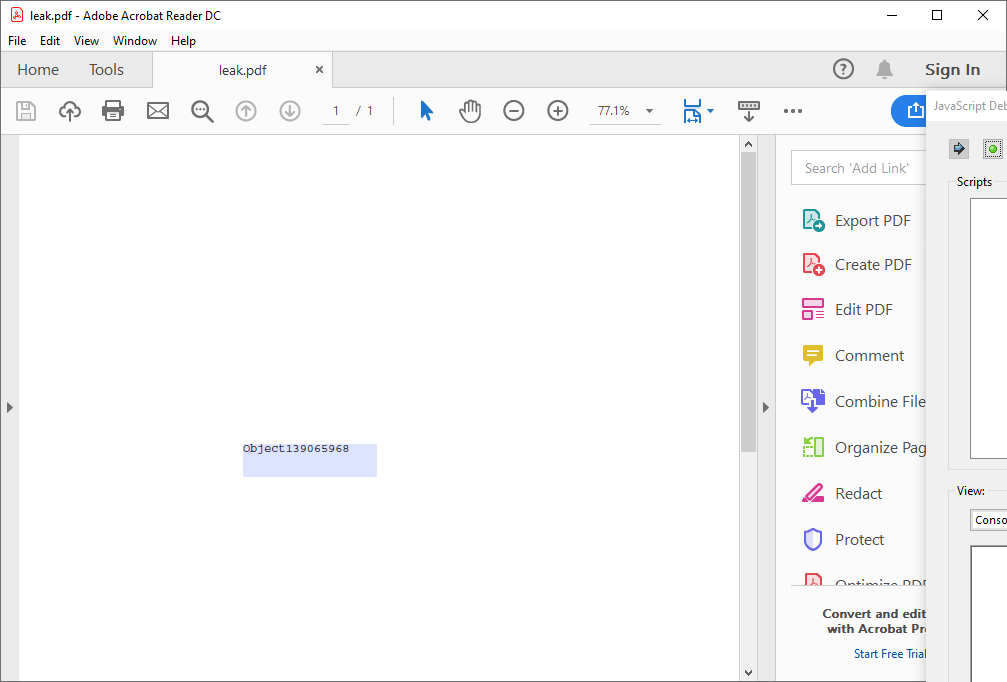Zoom out with the minus icon

[514, 111]
